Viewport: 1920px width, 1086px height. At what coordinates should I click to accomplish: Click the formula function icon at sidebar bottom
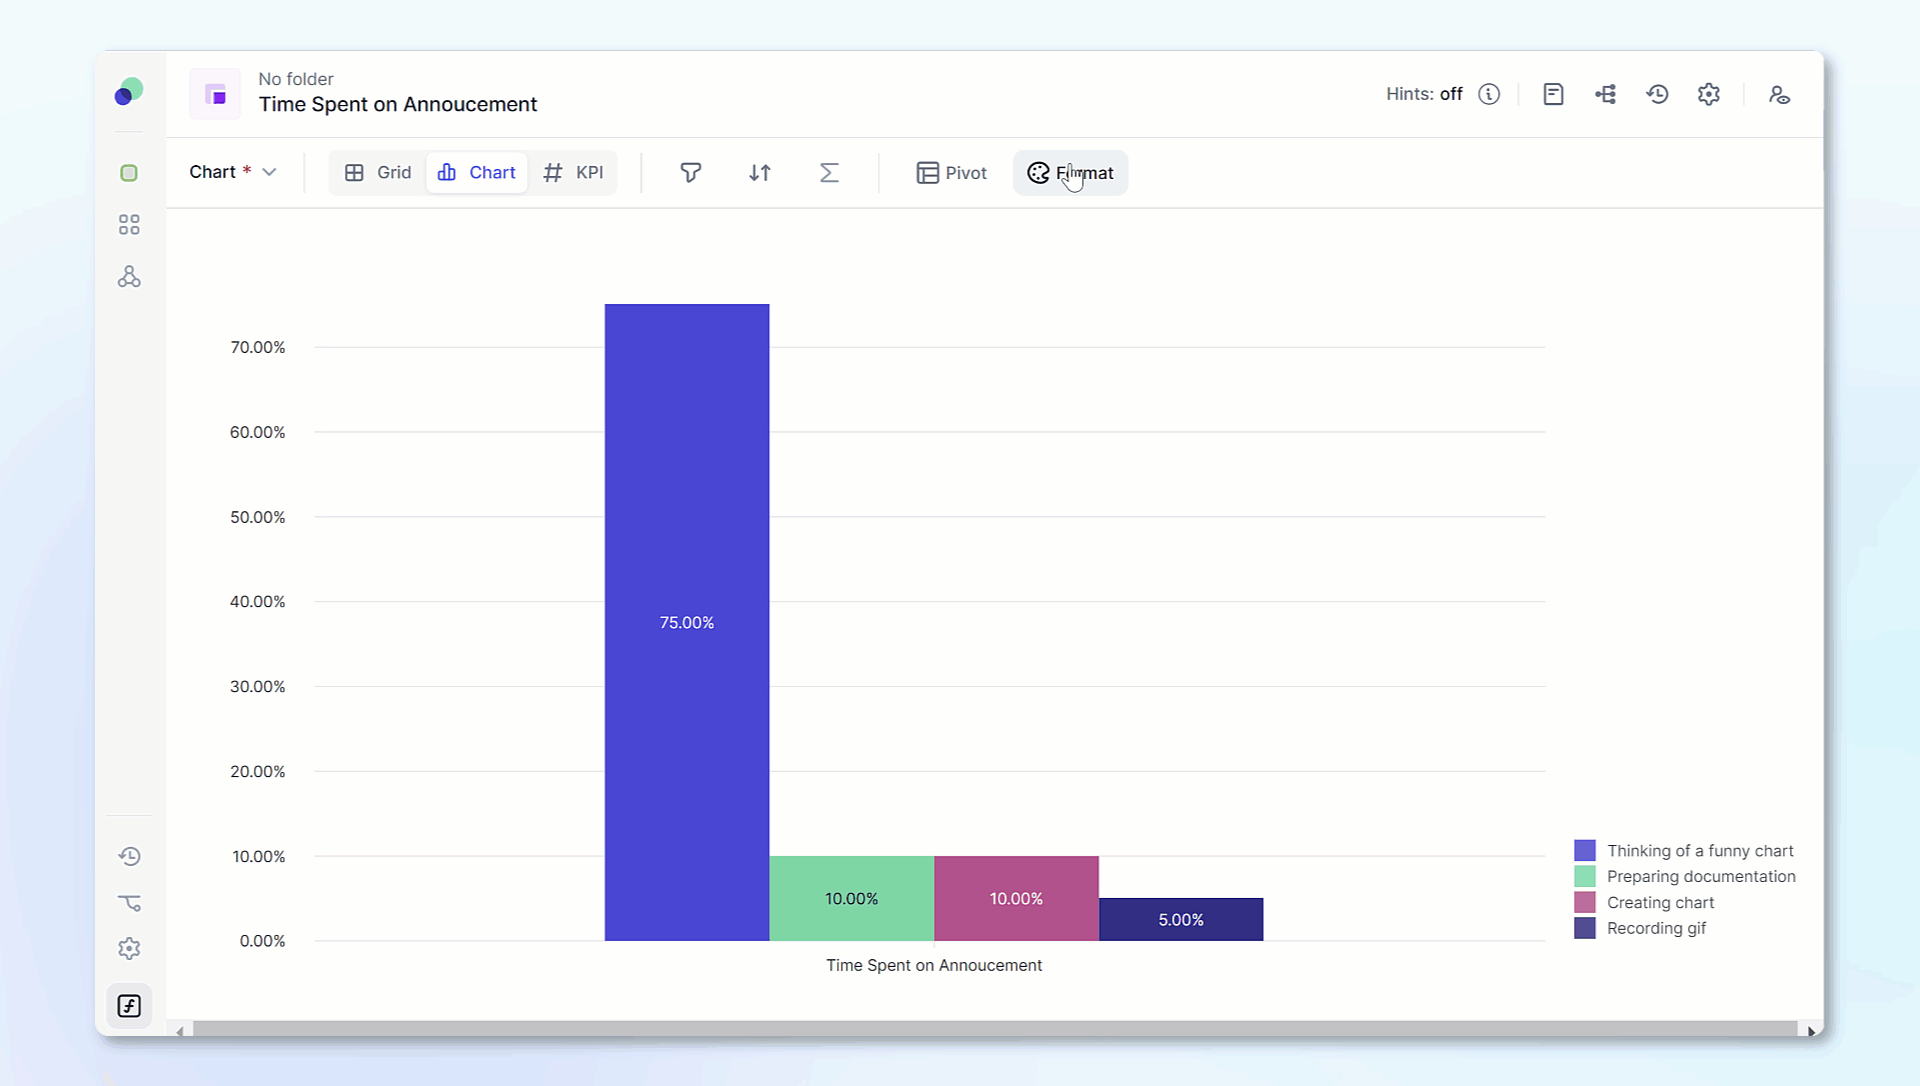pyautogui.click(x=129, y=1006)
